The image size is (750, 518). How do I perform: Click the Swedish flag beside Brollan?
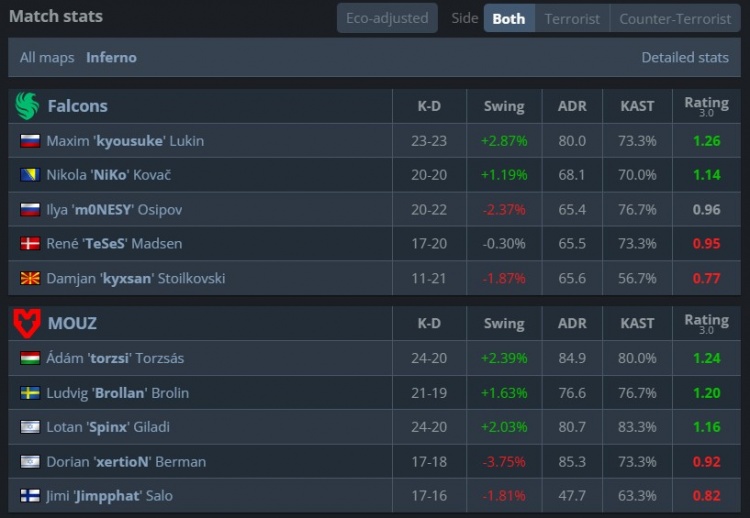click(x=29, y=393)
